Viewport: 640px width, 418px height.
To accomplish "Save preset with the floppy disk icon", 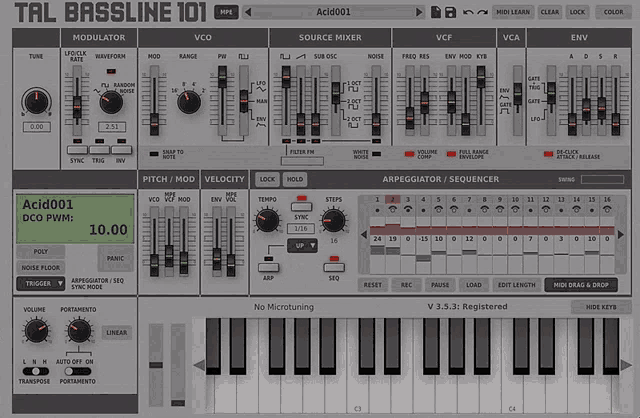I will click(x=450, y=12).
